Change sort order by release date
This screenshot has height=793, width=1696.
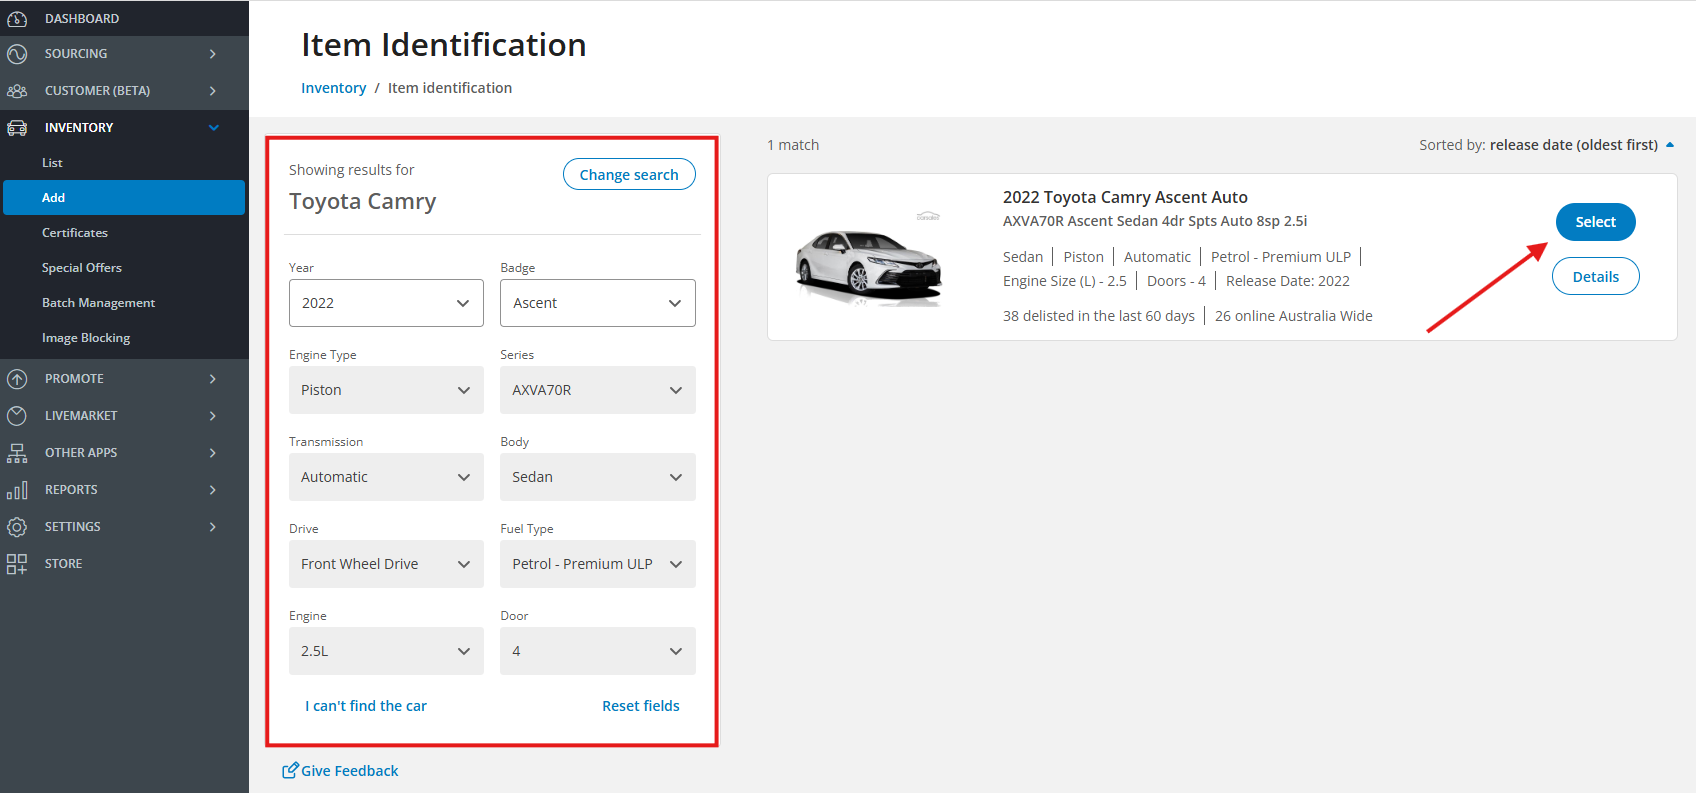pos(1573,145)
